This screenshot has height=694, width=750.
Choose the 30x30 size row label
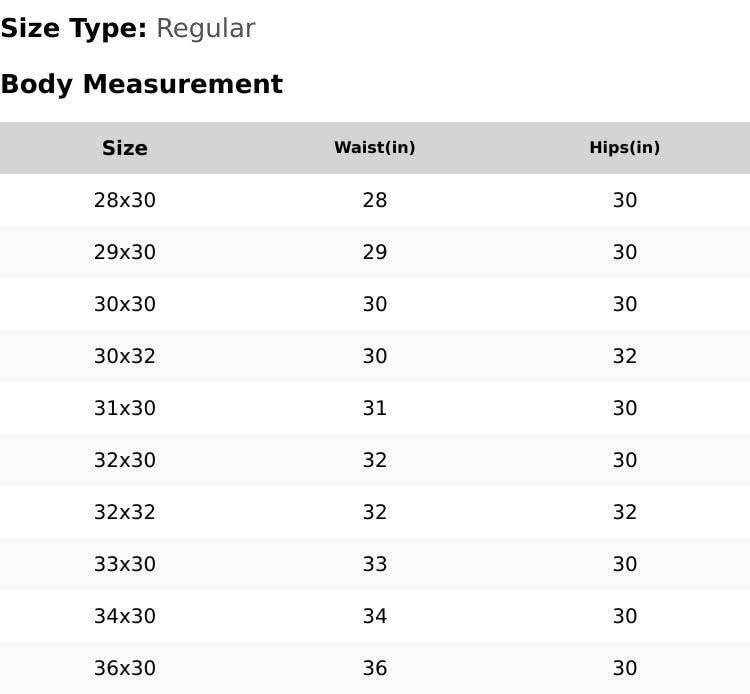[125, 304]
